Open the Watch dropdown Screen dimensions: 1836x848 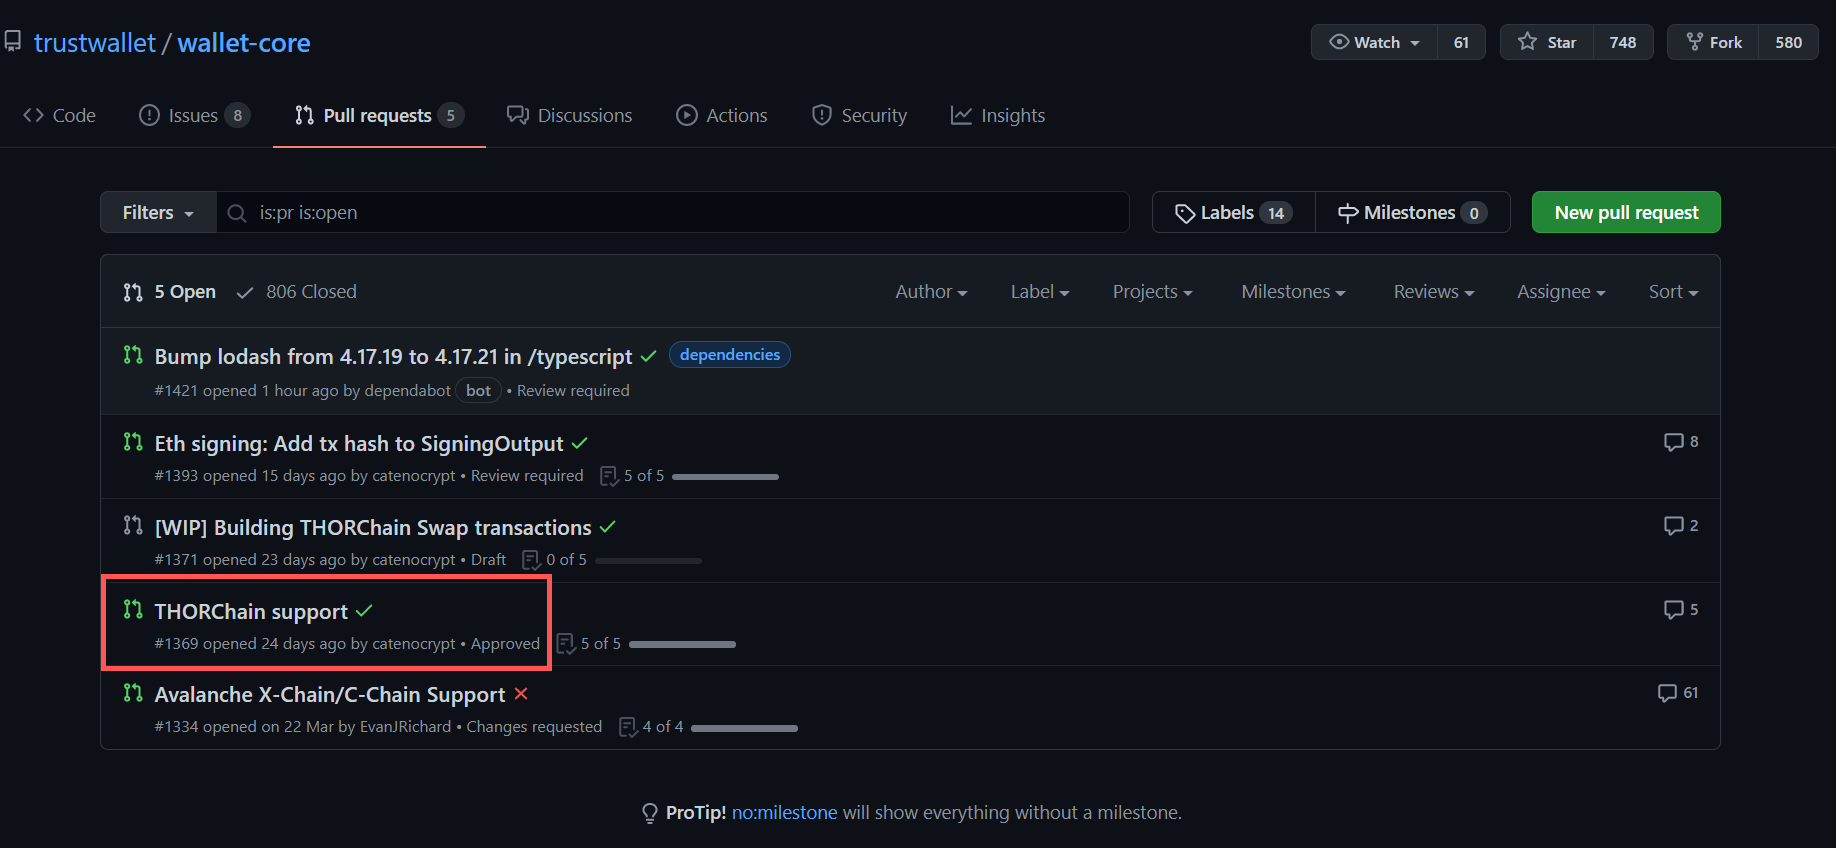click(x=1374, y=42)
